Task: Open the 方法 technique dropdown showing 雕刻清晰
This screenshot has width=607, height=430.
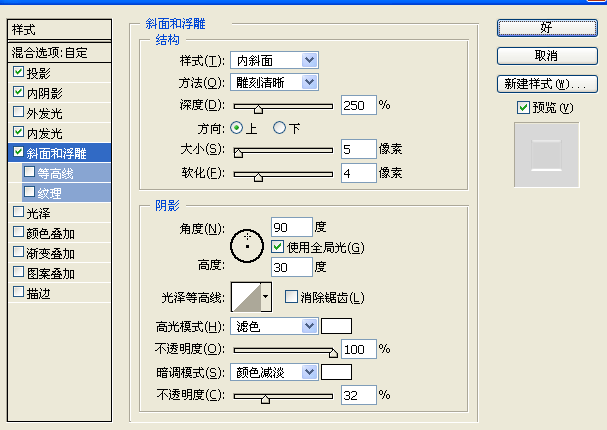Action: pos(274,82)
